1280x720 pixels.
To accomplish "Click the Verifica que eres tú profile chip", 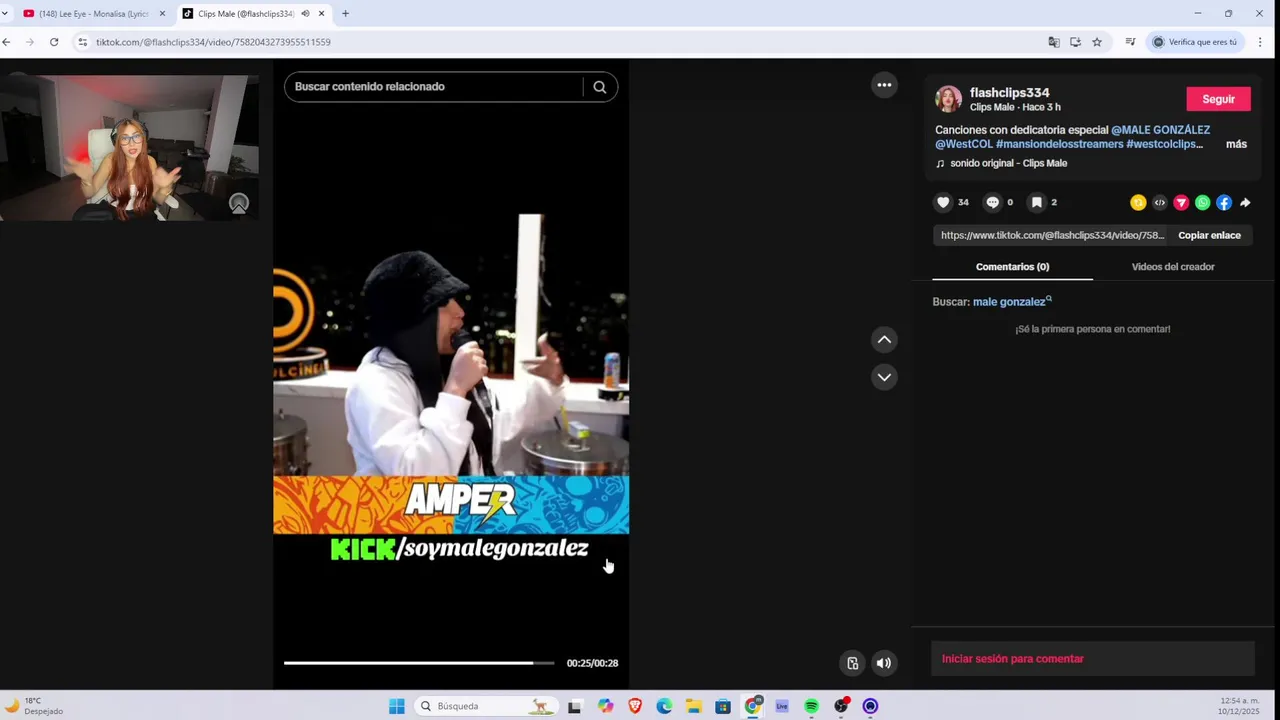I will [x=1195, y=42].
